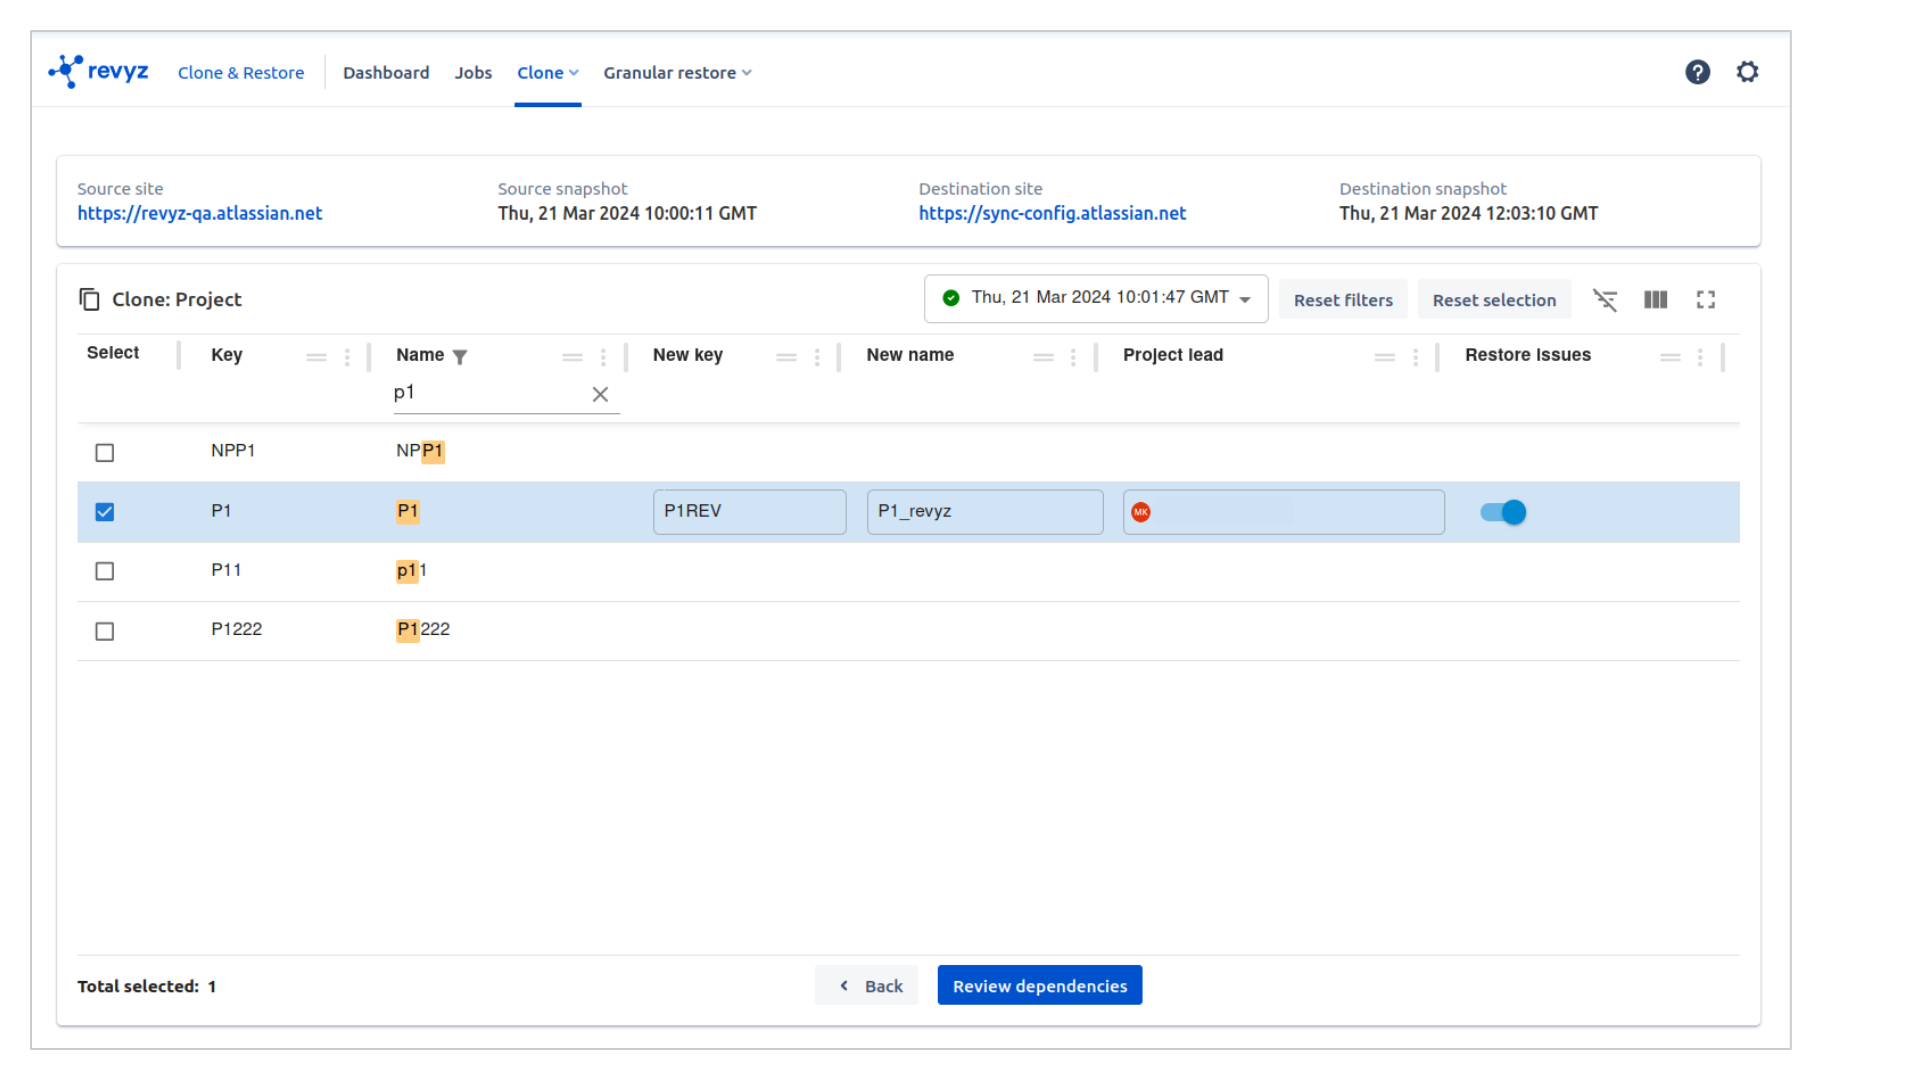Click the filter icon beside Name header
The image size is (1920, 1072).
point(460,357)
